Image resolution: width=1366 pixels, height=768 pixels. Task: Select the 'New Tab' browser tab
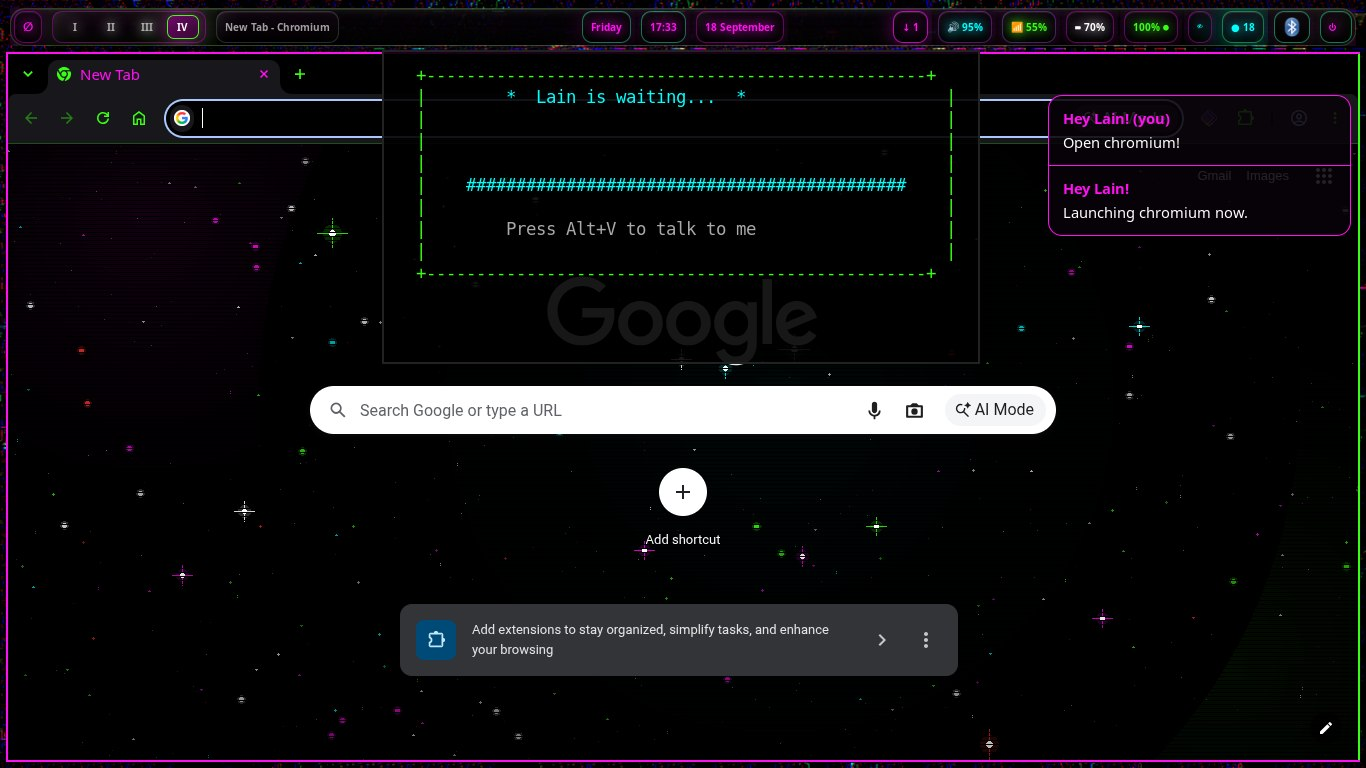click(164, 74)
